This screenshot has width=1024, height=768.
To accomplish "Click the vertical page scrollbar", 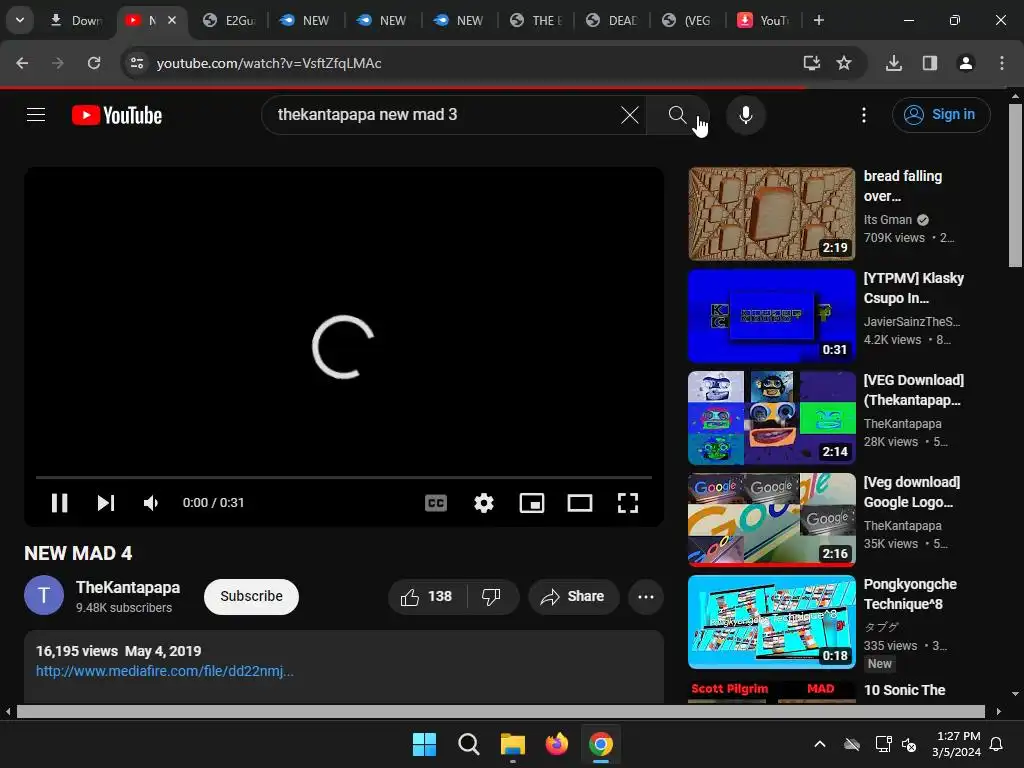I will pyautogui.click(x=1015, y=185).
